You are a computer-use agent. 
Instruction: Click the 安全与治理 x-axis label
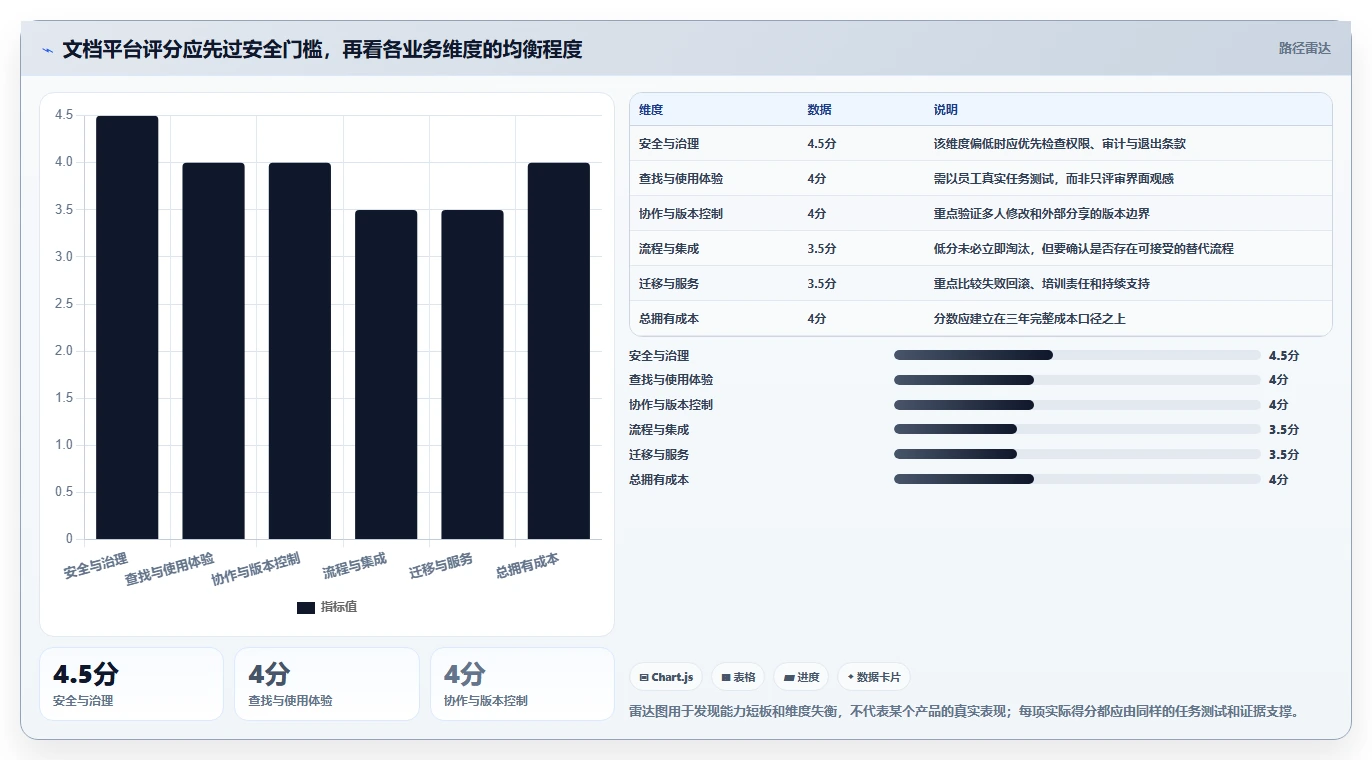pyautogui.click(x=96, y=566)
